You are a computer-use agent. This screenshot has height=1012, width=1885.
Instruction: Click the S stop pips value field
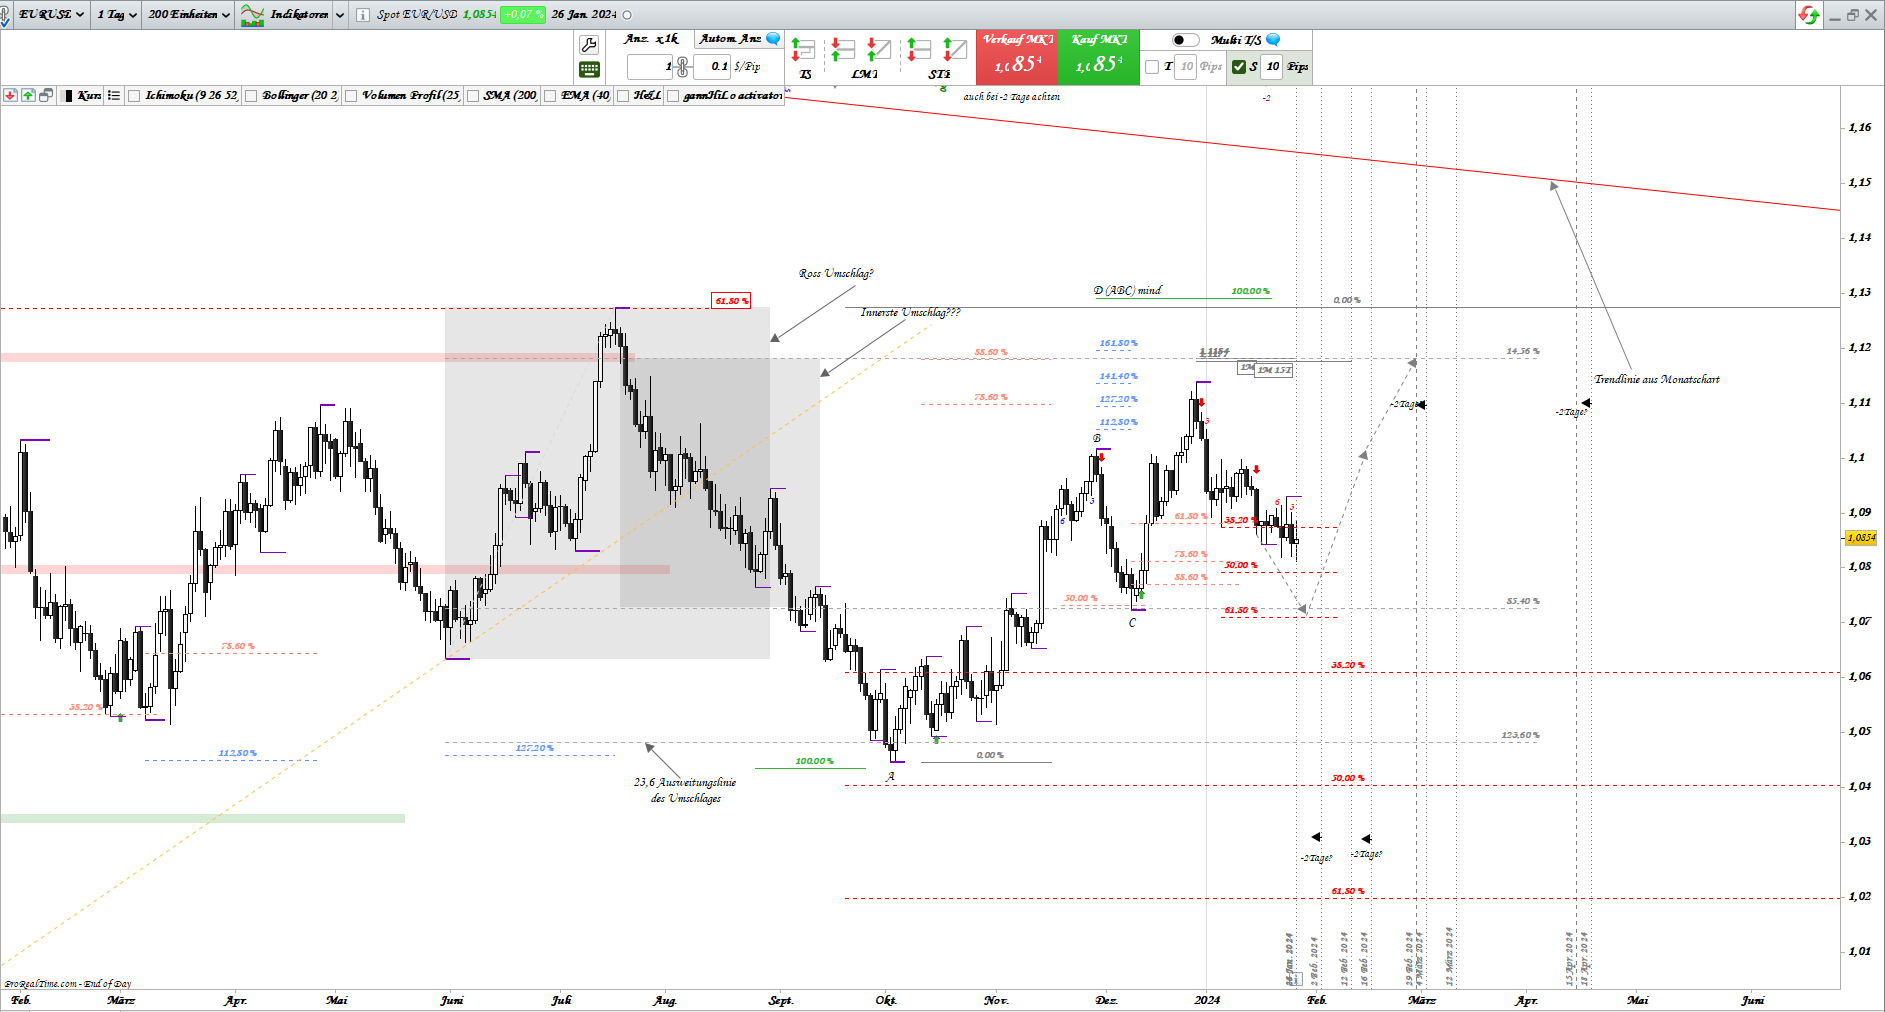tap(1272, 67)
